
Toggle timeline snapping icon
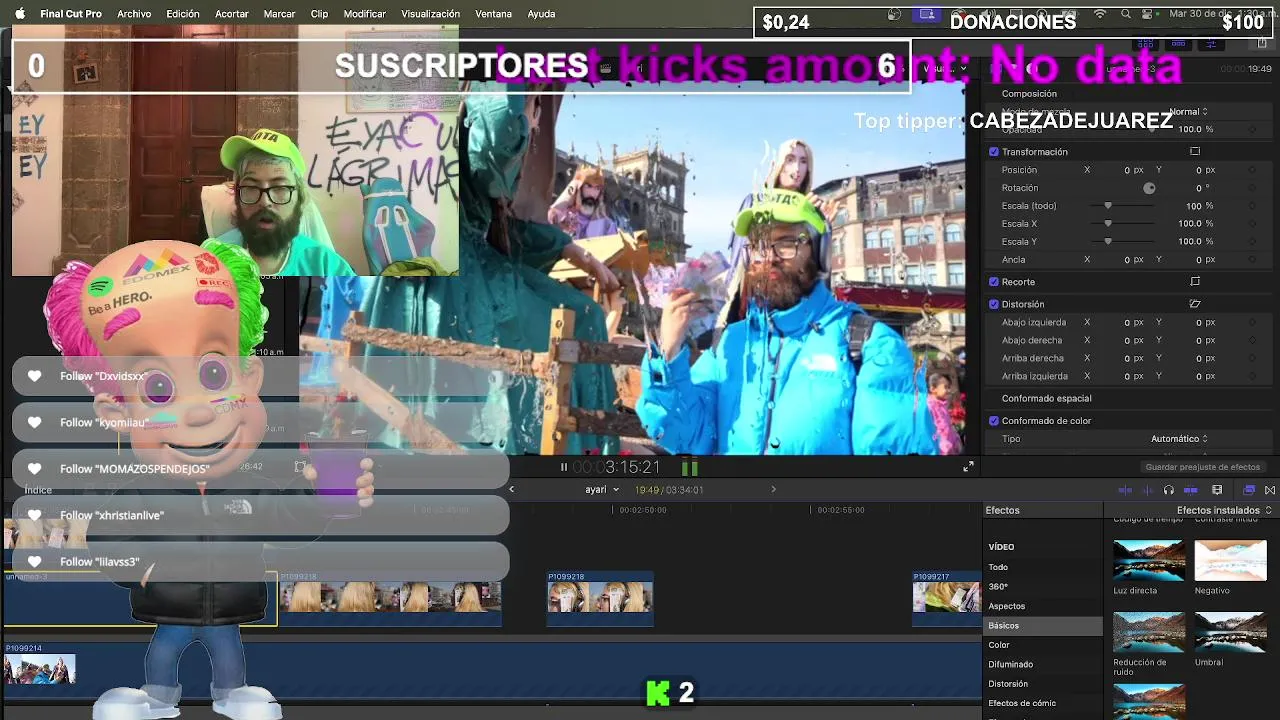pos(1191,490)
